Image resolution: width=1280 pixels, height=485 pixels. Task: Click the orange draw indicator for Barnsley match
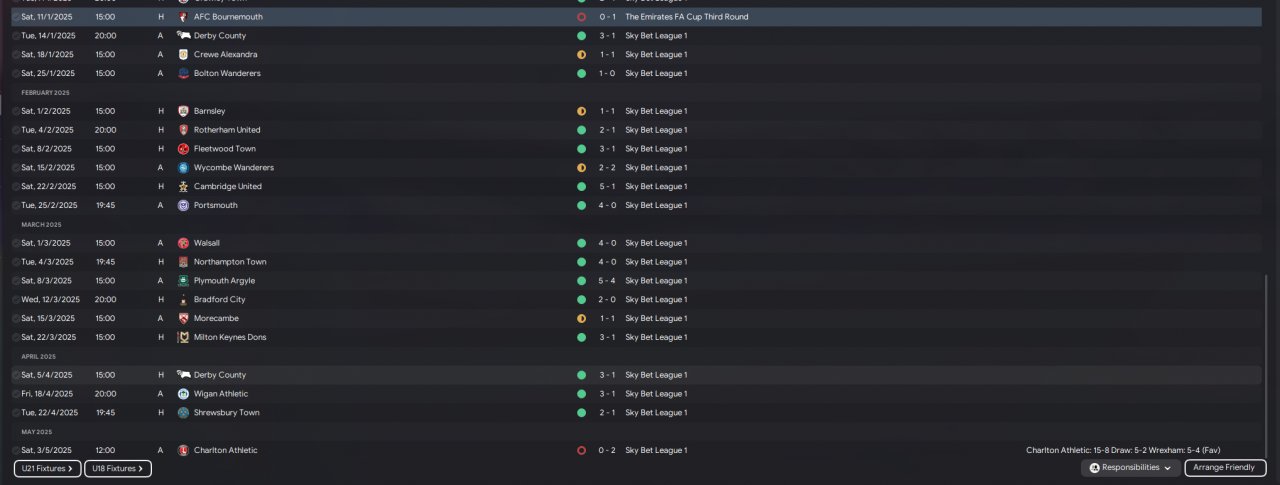coord(581,111)
